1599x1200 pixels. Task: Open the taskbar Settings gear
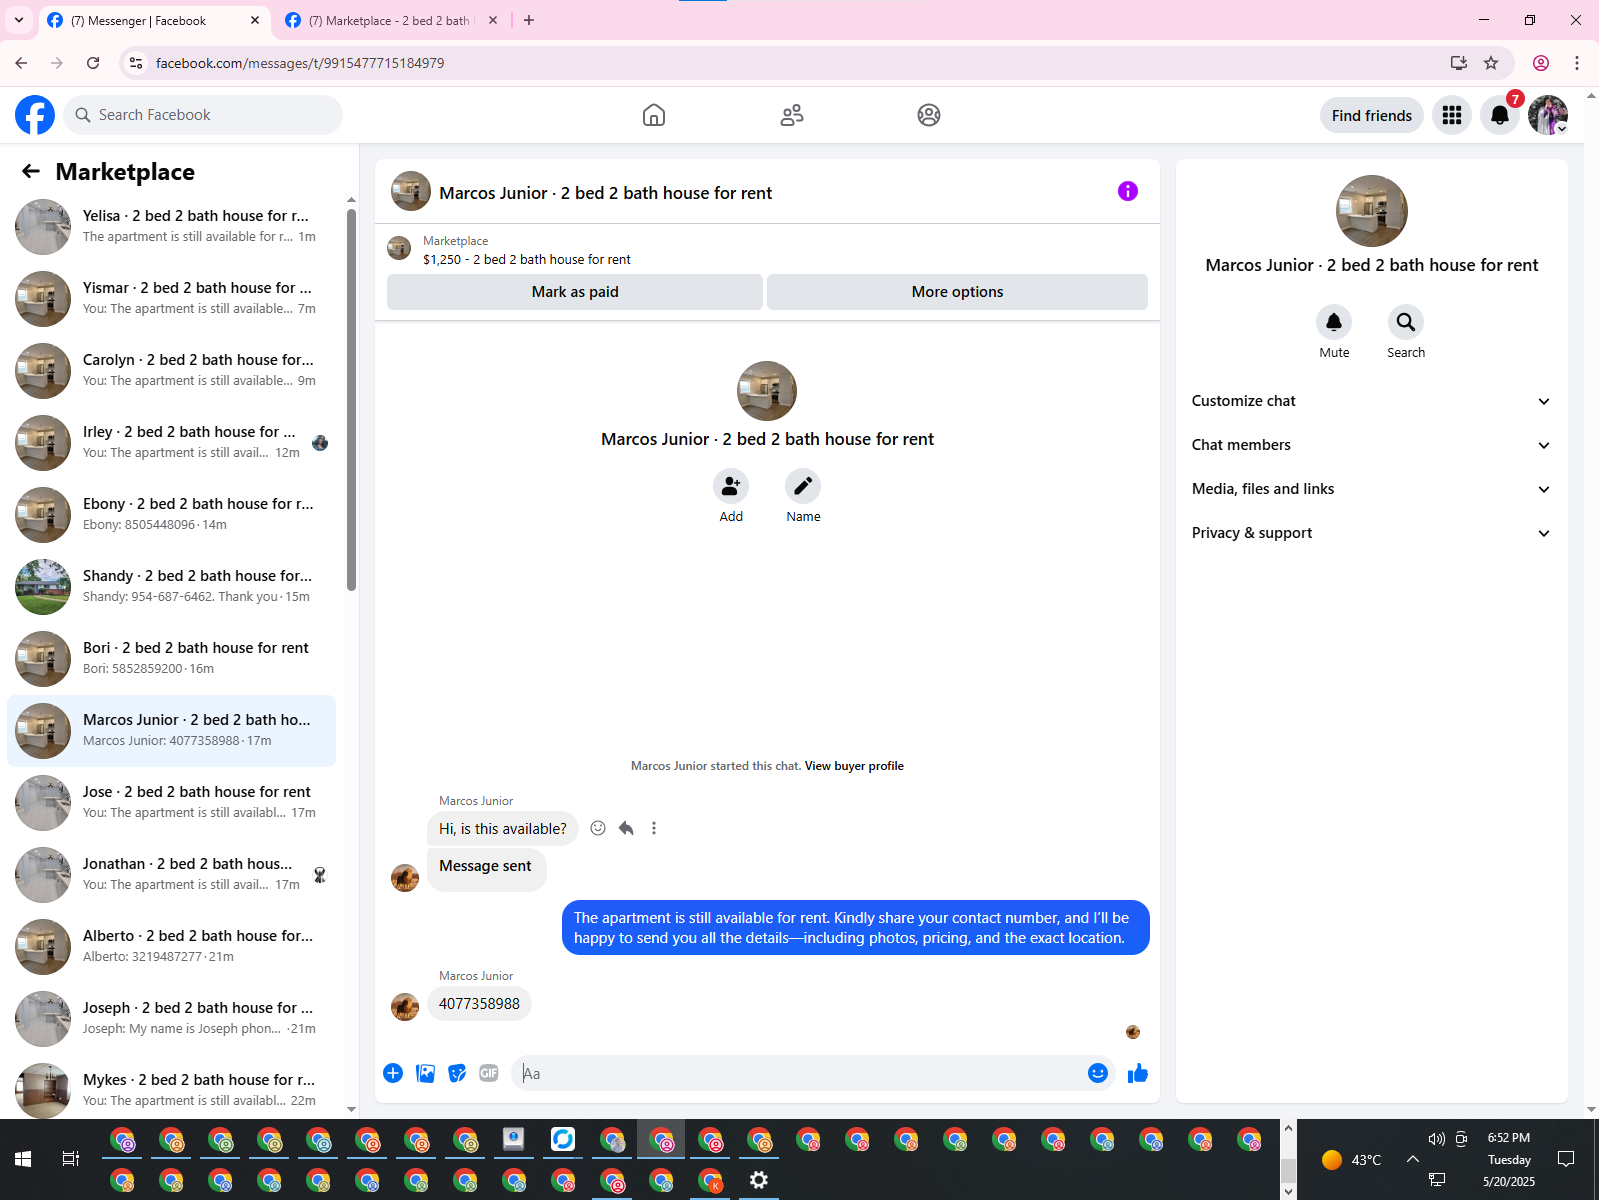(x=759, y=1180)
